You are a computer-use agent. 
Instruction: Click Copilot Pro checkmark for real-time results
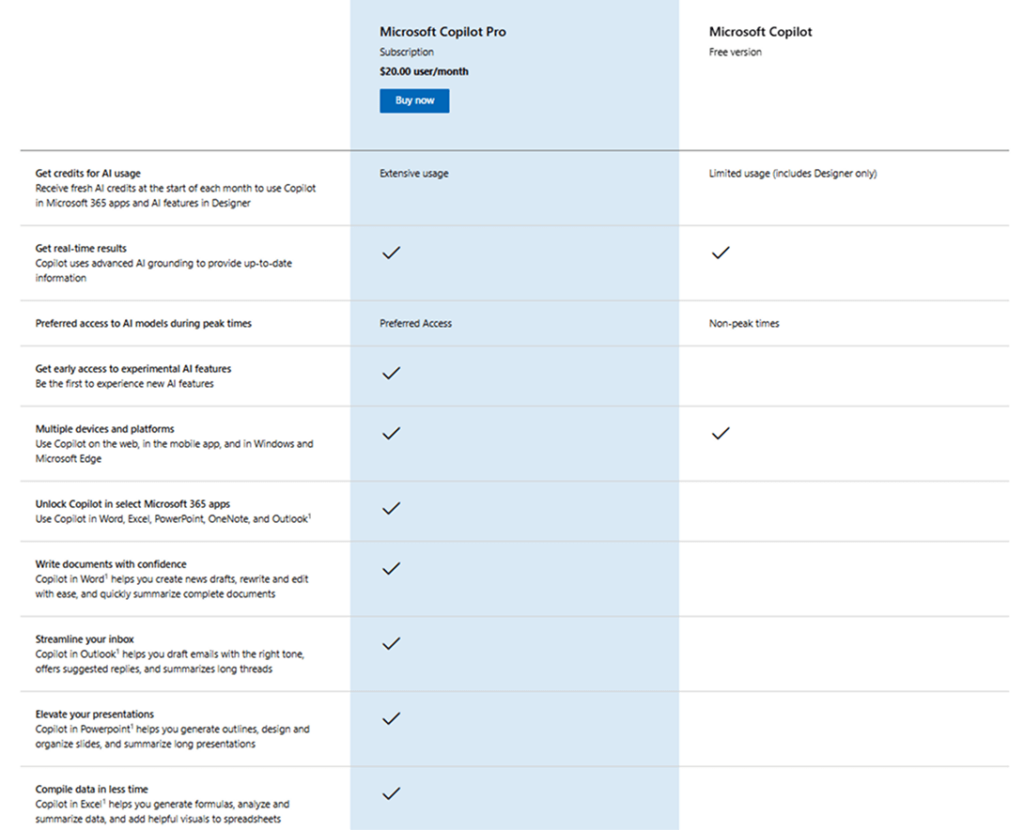[391, 253]
